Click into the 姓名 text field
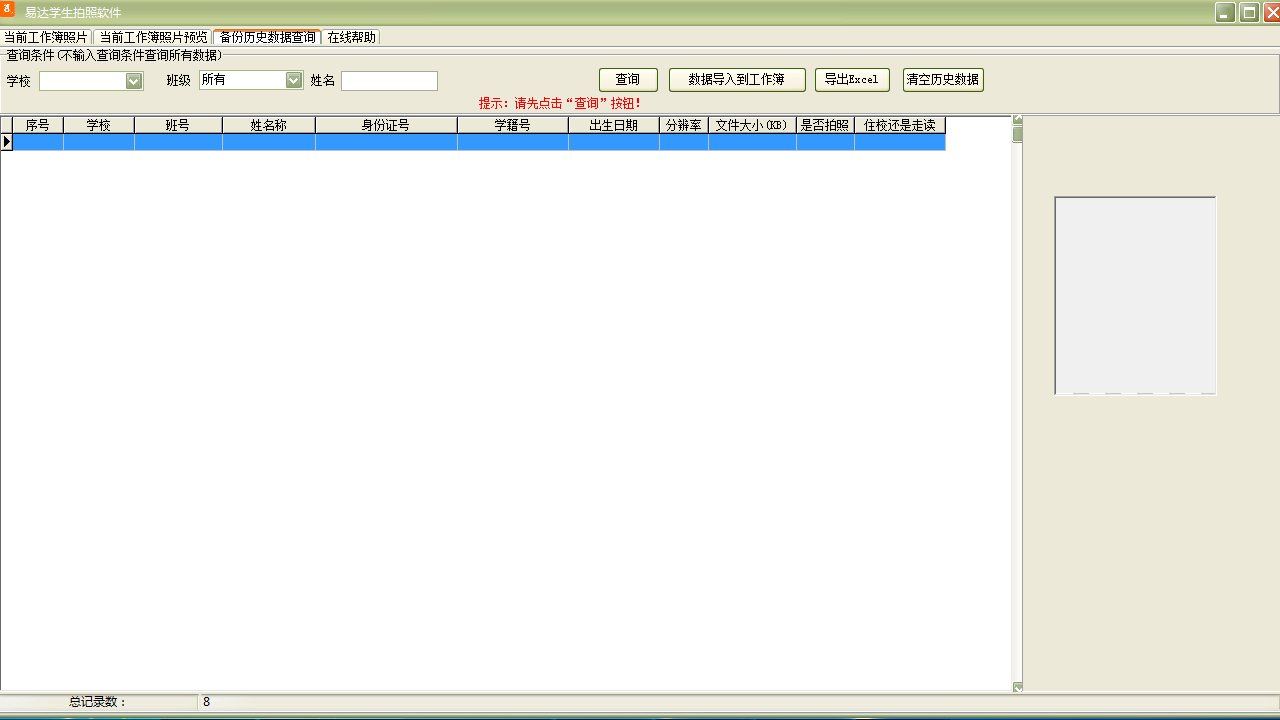This screenshot has height=720, width=1280. [x=389, y=81]
